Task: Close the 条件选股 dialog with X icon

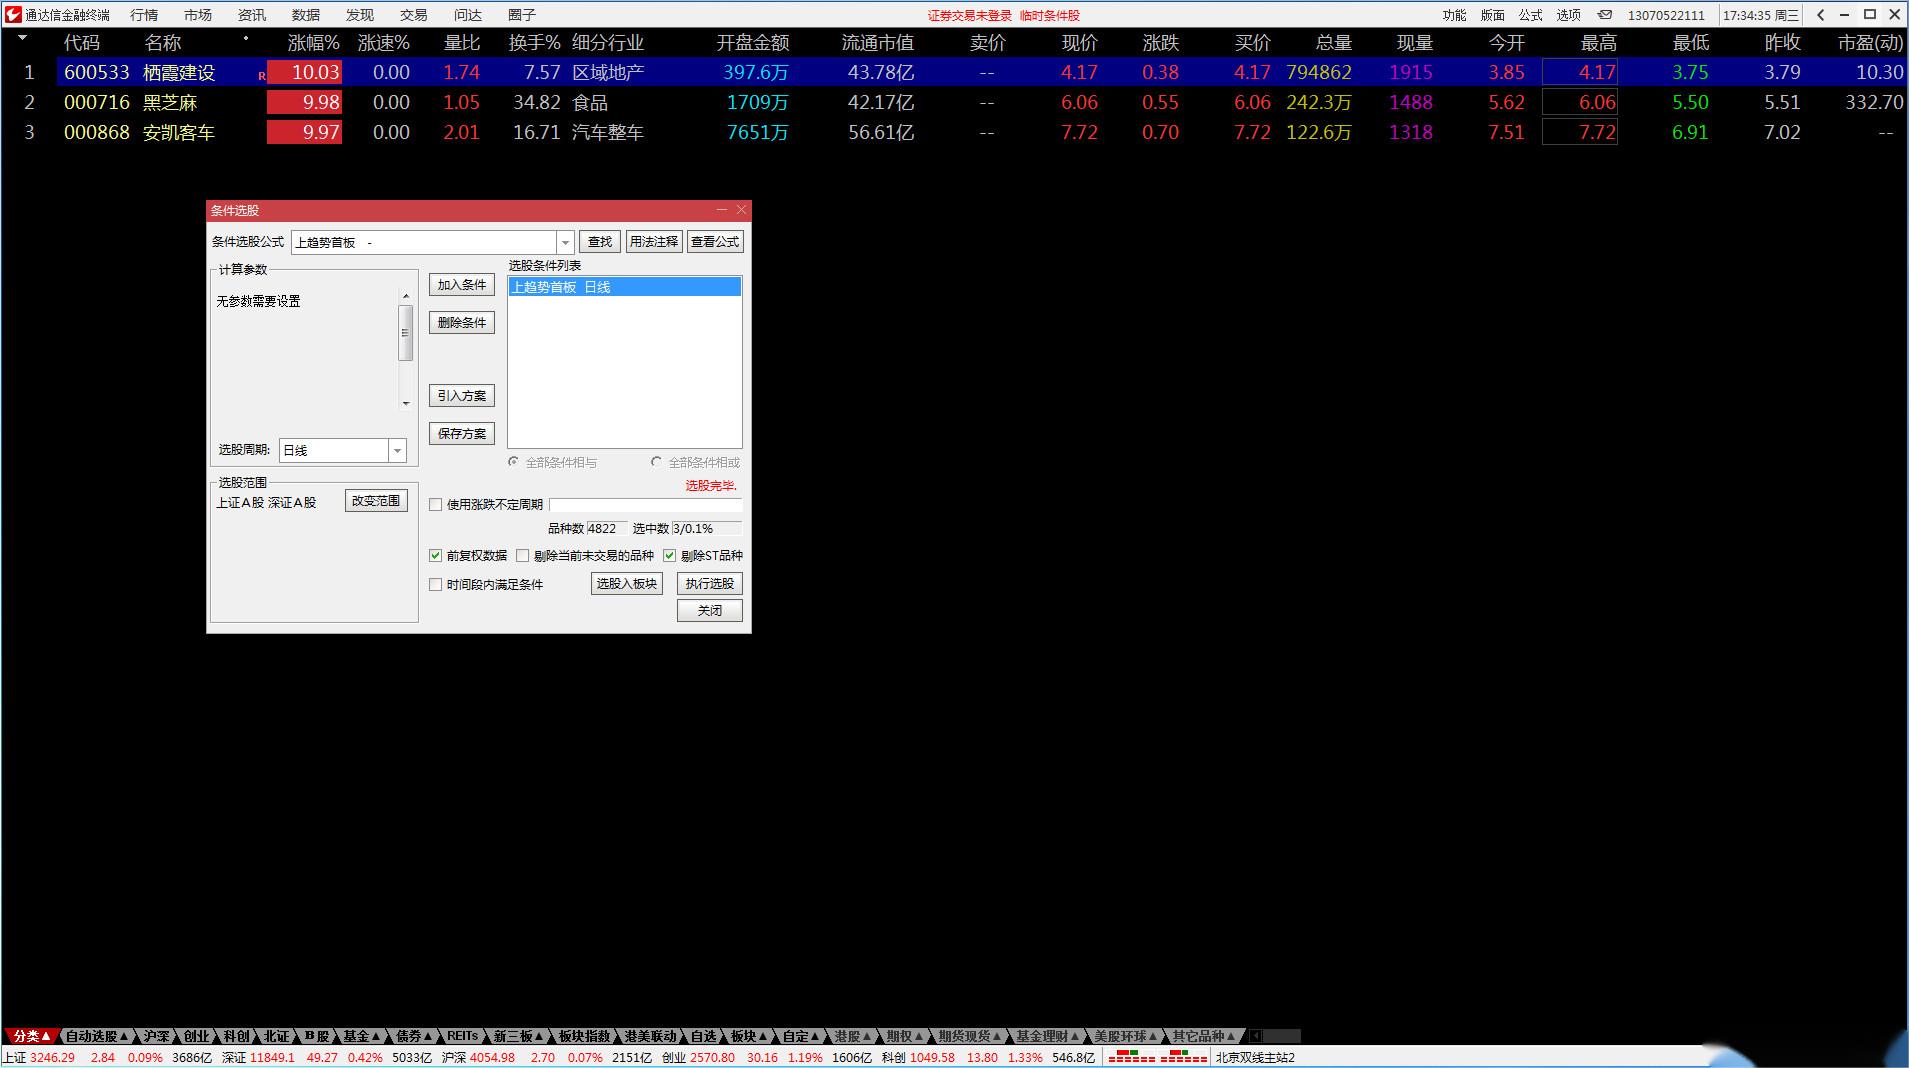Action: pyautogui.click(x=741, y=210)
